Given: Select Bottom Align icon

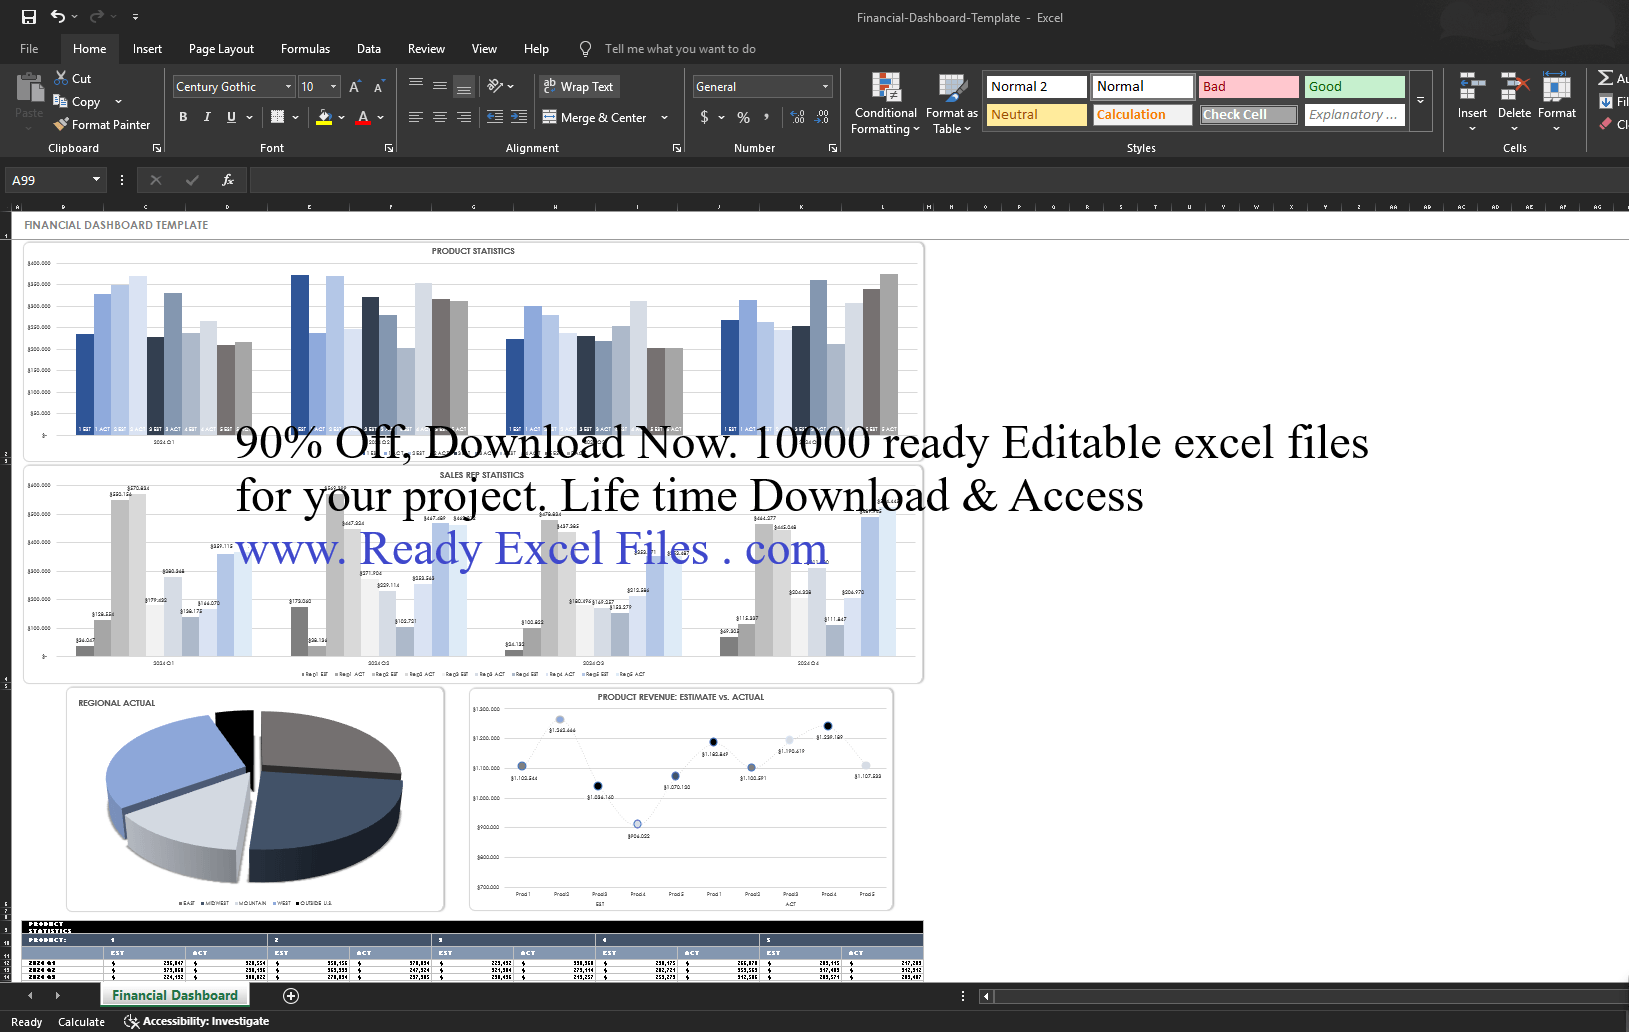Looking at the screenshot, I should pyautogui.click(x=464, y=87).
